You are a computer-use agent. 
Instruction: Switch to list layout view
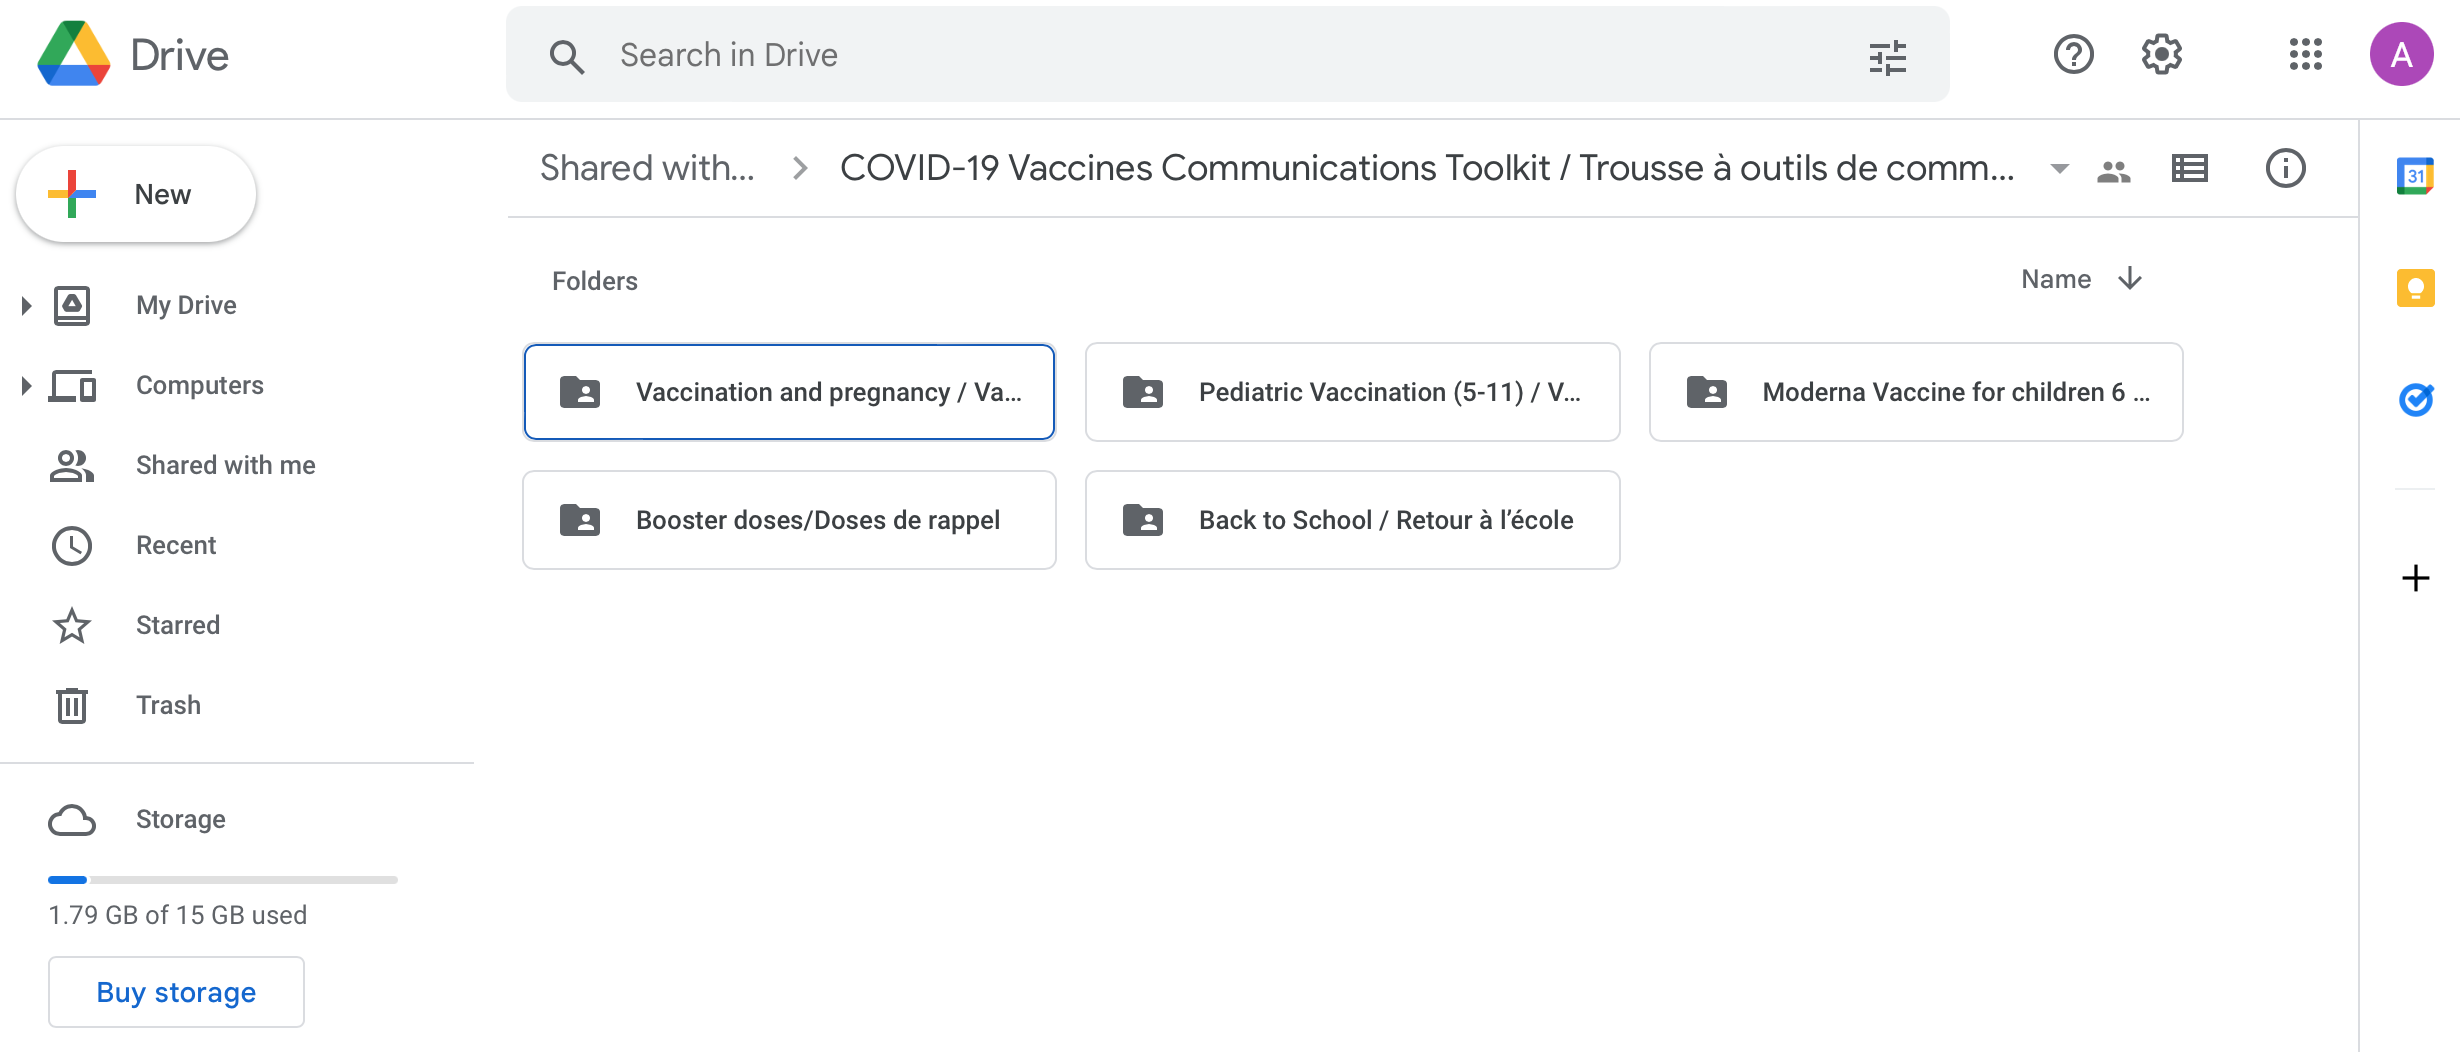(2189, 168)
